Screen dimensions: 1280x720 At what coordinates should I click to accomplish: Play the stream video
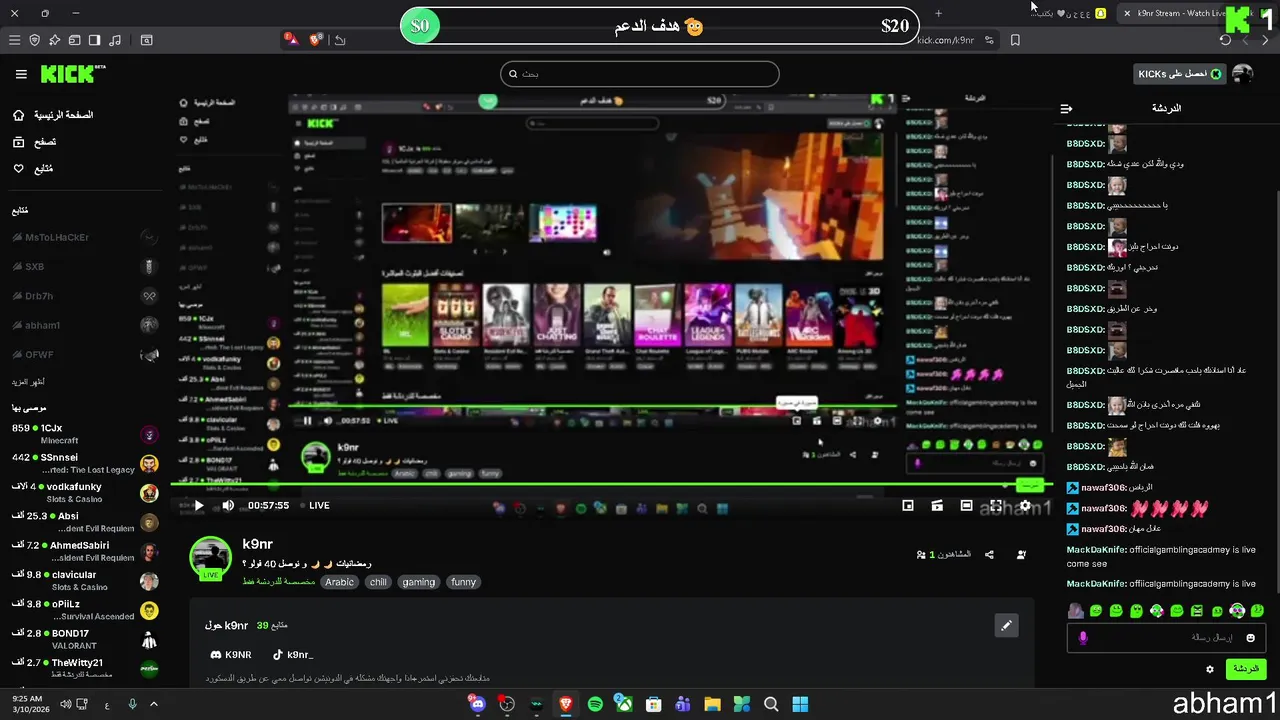point(198,506)
